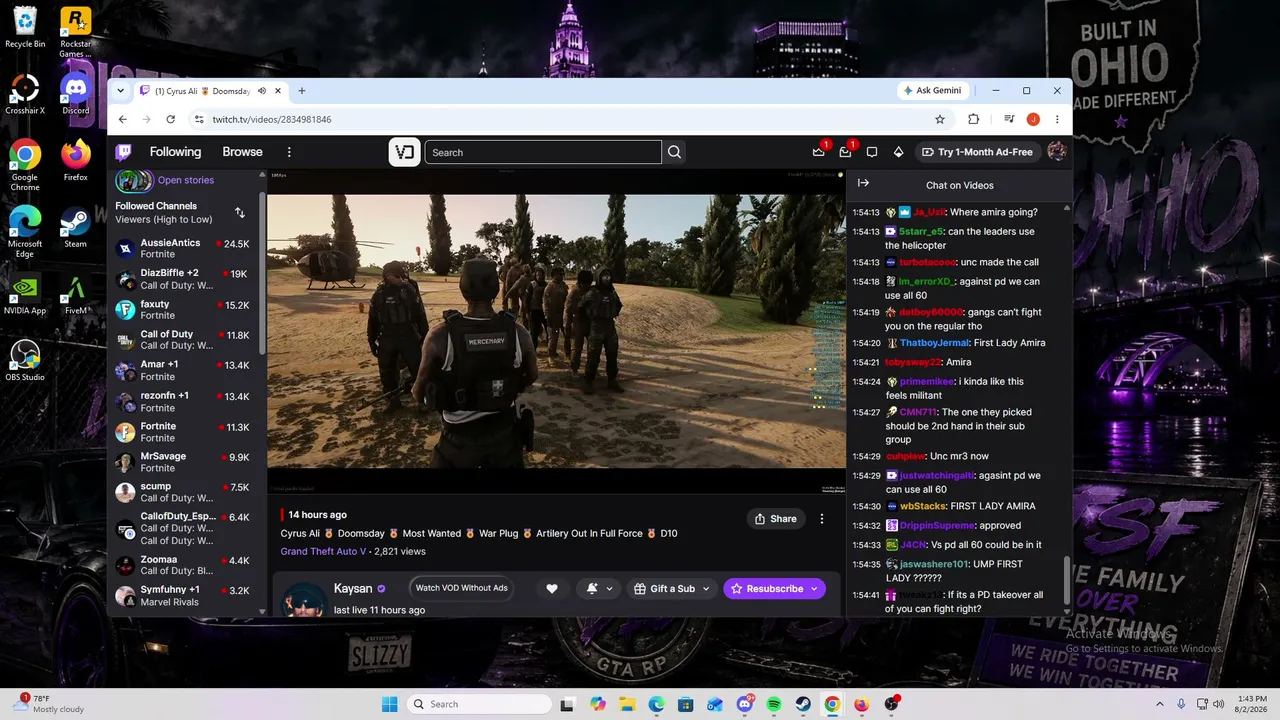This screenshot has height=720, width=1280.
Task: Open OBS Studio desktop icon
Action: [25, 360]
